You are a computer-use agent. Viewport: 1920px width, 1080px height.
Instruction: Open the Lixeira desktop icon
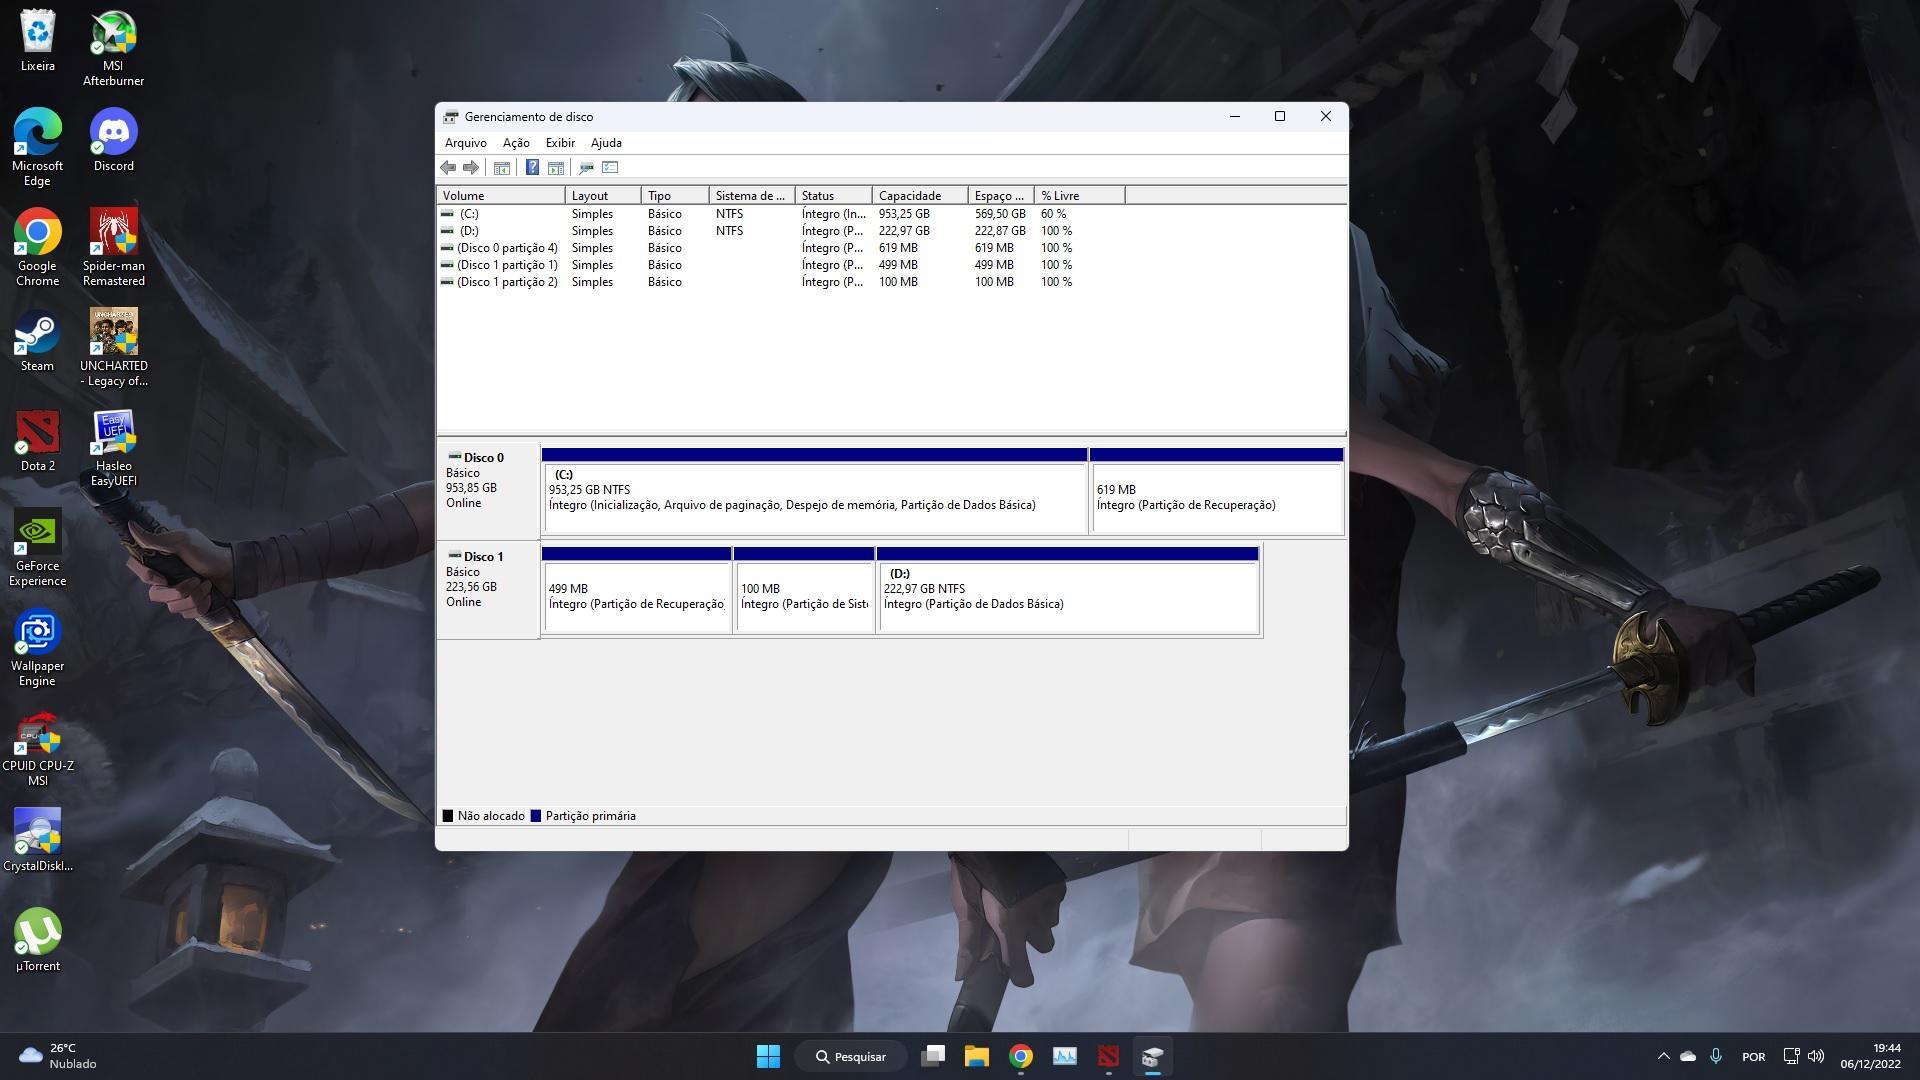[38, 41]
